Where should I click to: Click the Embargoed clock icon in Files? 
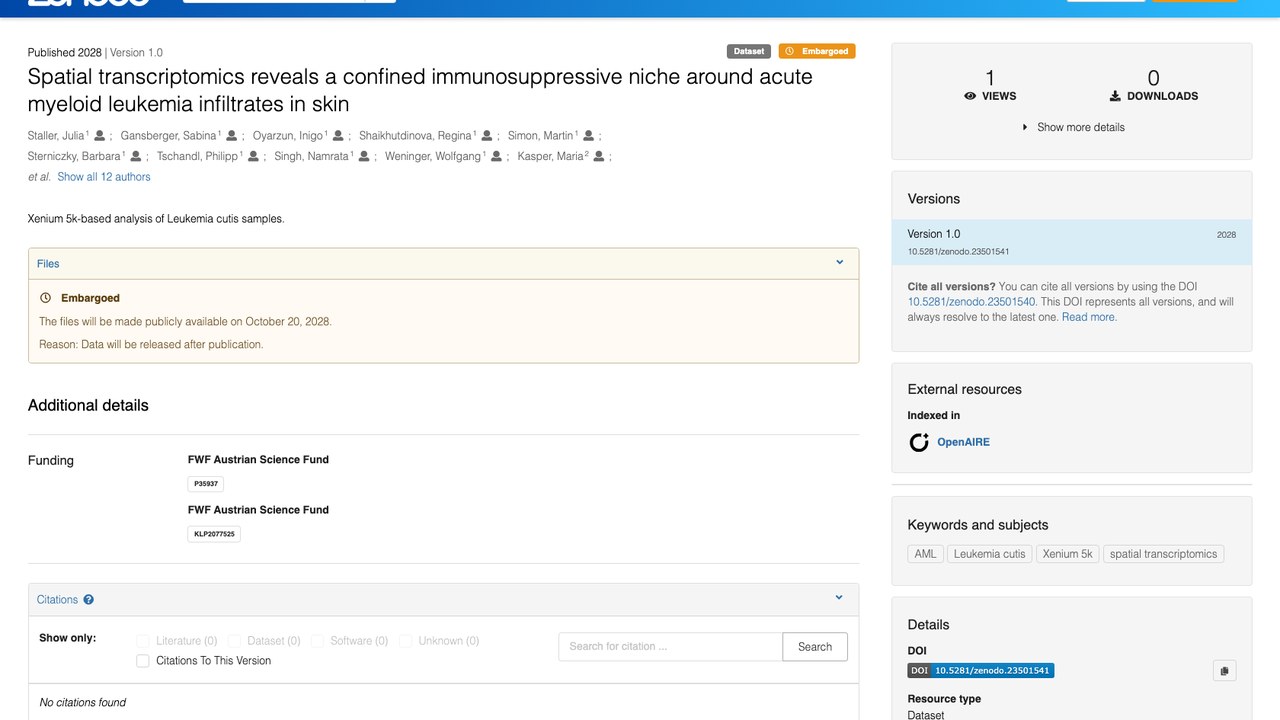point(45,298)
